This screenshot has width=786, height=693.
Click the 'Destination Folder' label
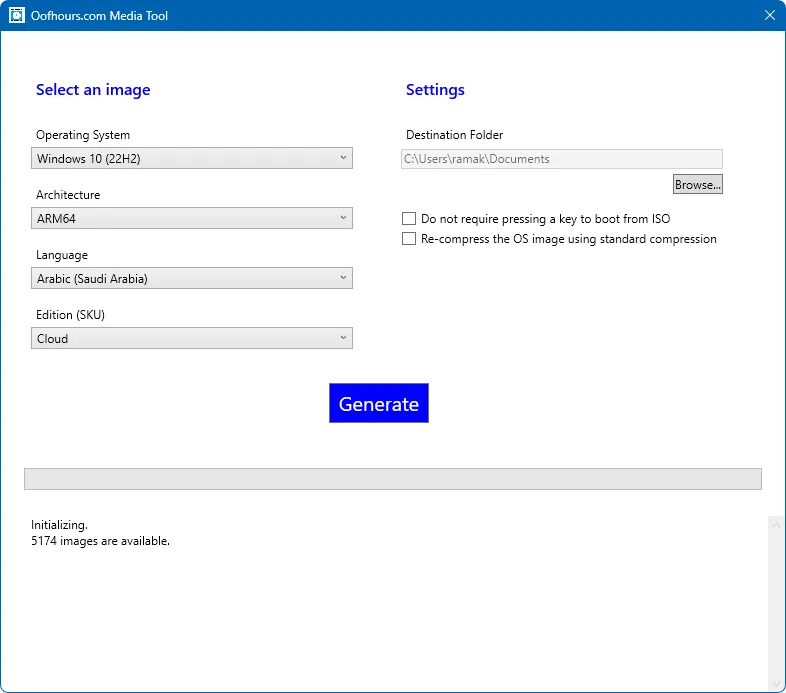tap(454, 135)
